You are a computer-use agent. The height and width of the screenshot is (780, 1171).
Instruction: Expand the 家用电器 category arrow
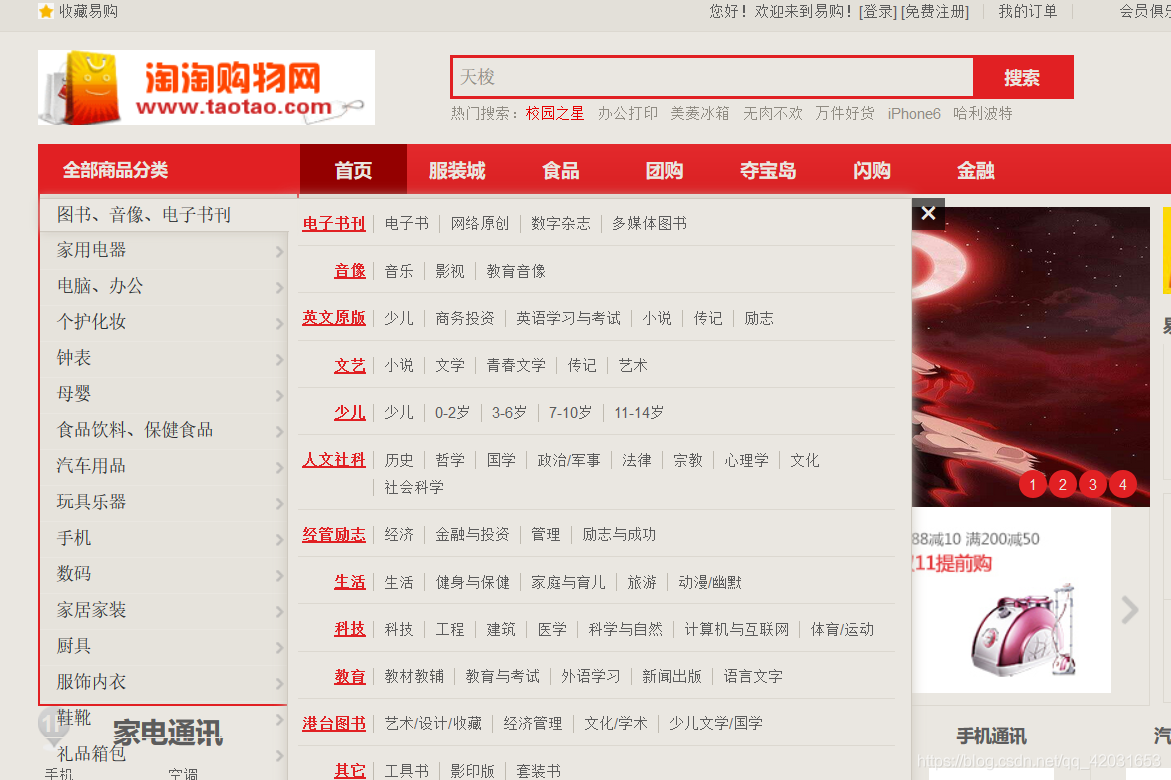(279, 252)
